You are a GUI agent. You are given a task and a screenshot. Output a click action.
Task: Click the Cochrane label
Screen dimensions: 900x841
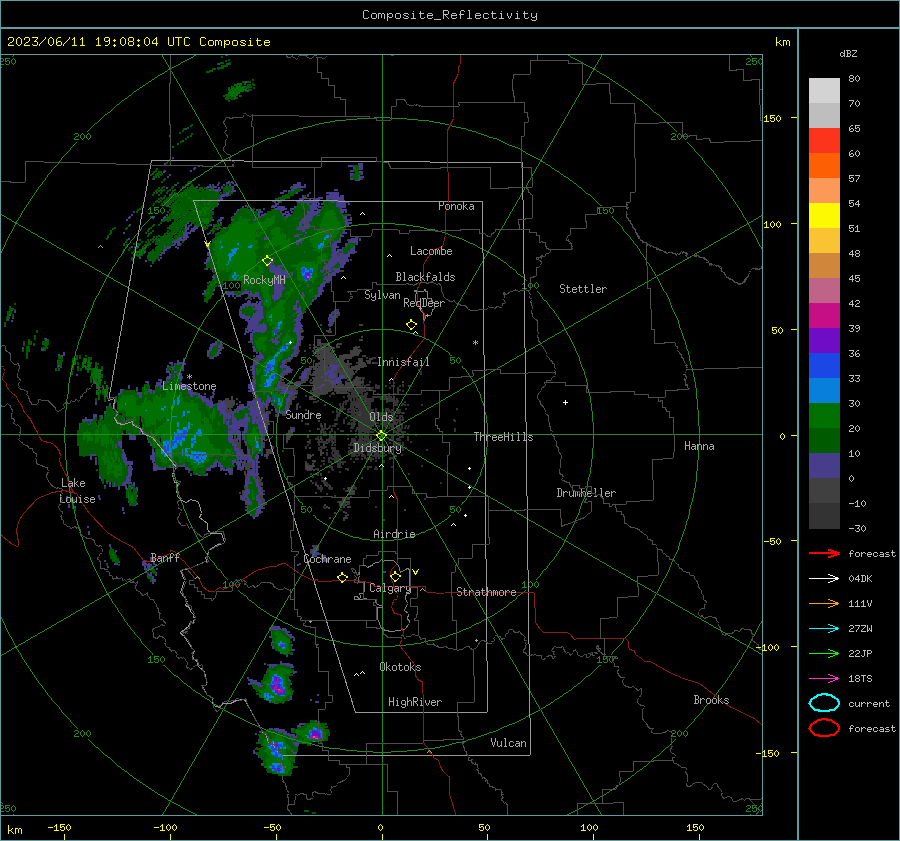[x=327, y=559]
